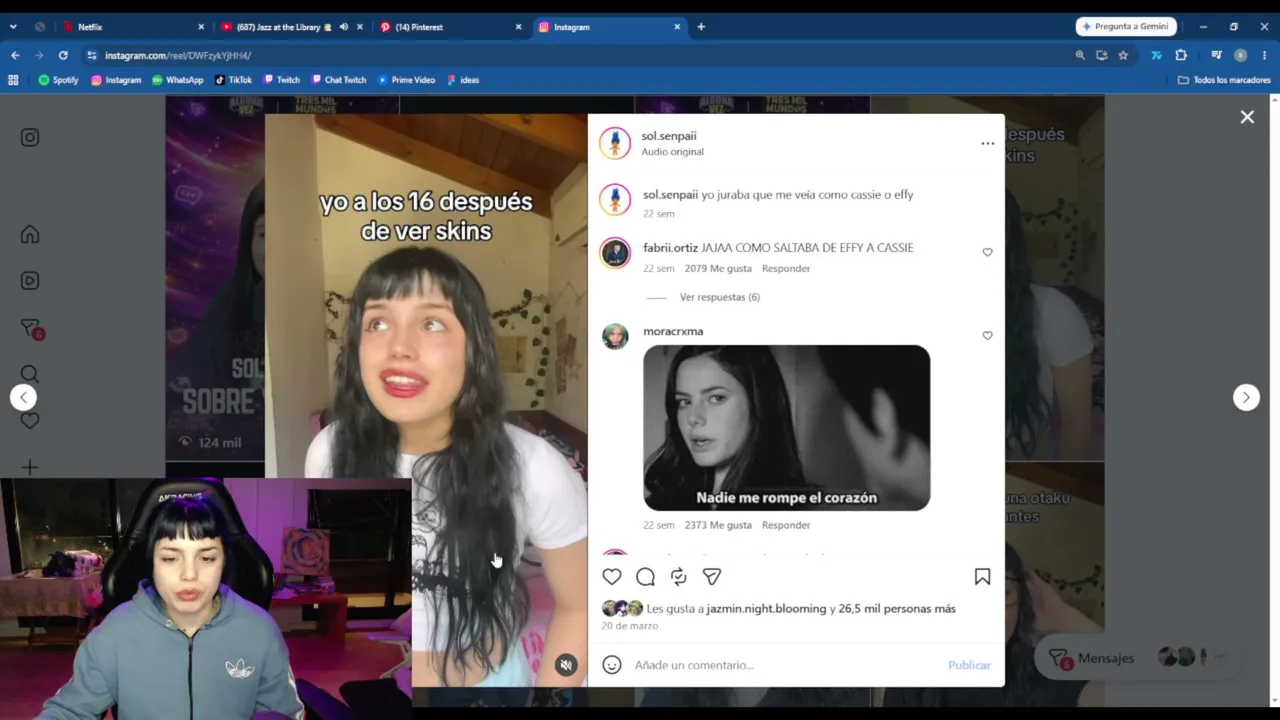The image size is (1280, 720).
Task: Go back in the browser
Action: (x=15, y=55)
